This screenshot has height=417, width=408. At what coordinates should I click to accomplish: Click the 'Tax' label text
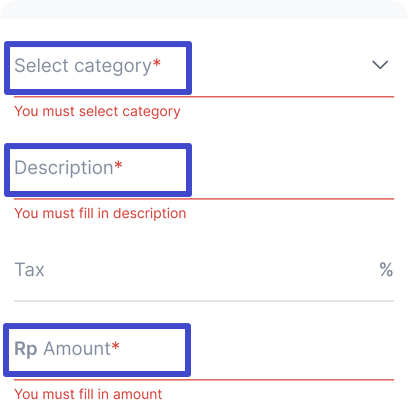(29, 270)
